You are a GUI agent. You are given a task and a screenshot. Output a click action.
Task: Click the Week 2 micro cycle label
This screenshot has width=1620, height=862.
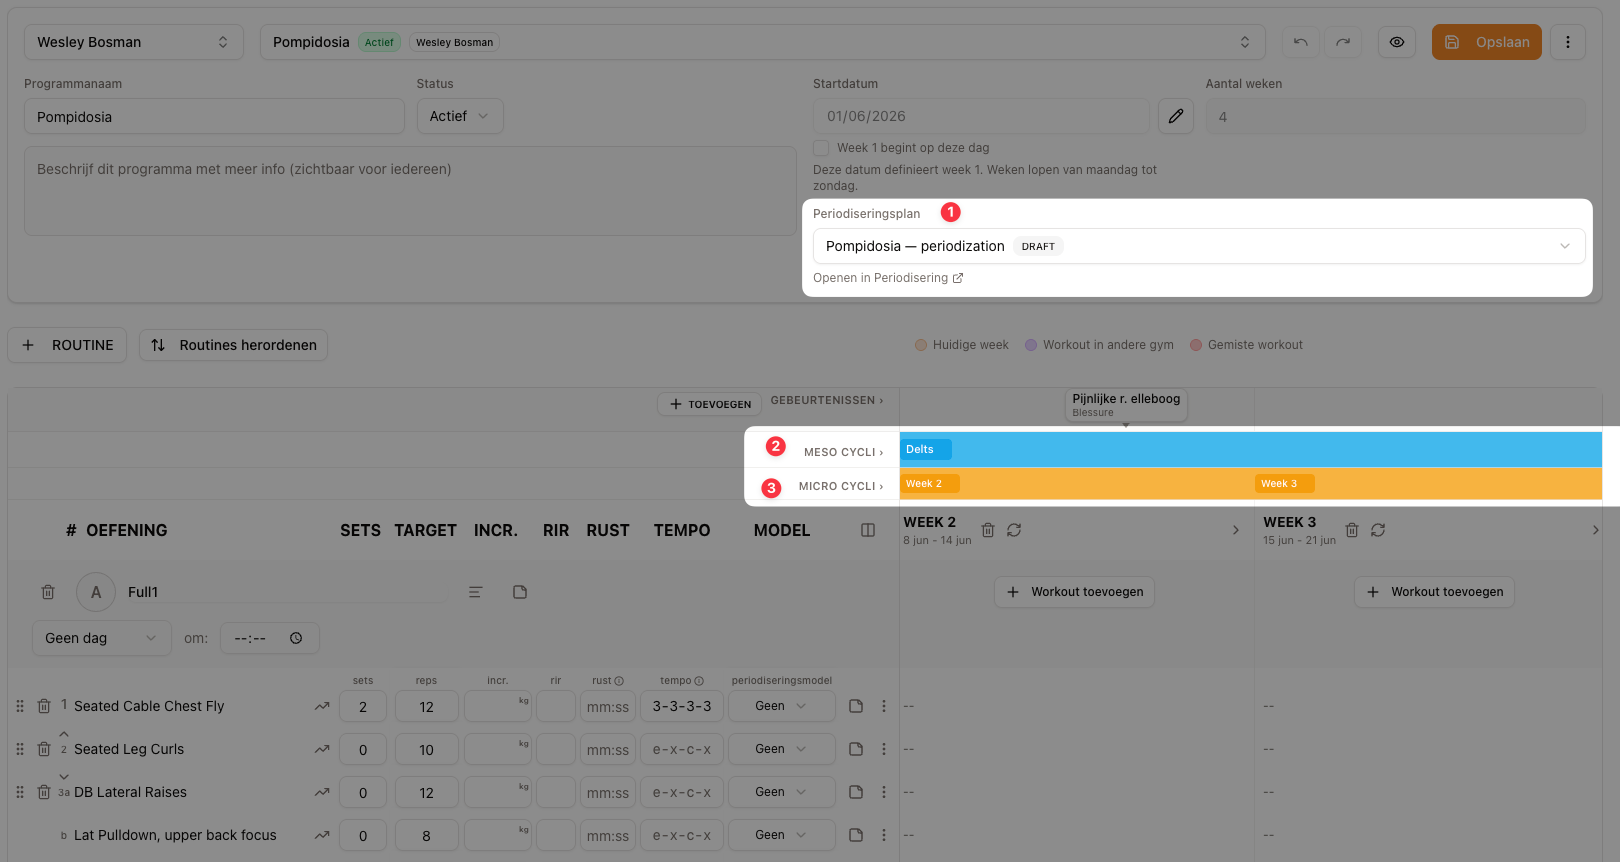click(x=929, y=484)
